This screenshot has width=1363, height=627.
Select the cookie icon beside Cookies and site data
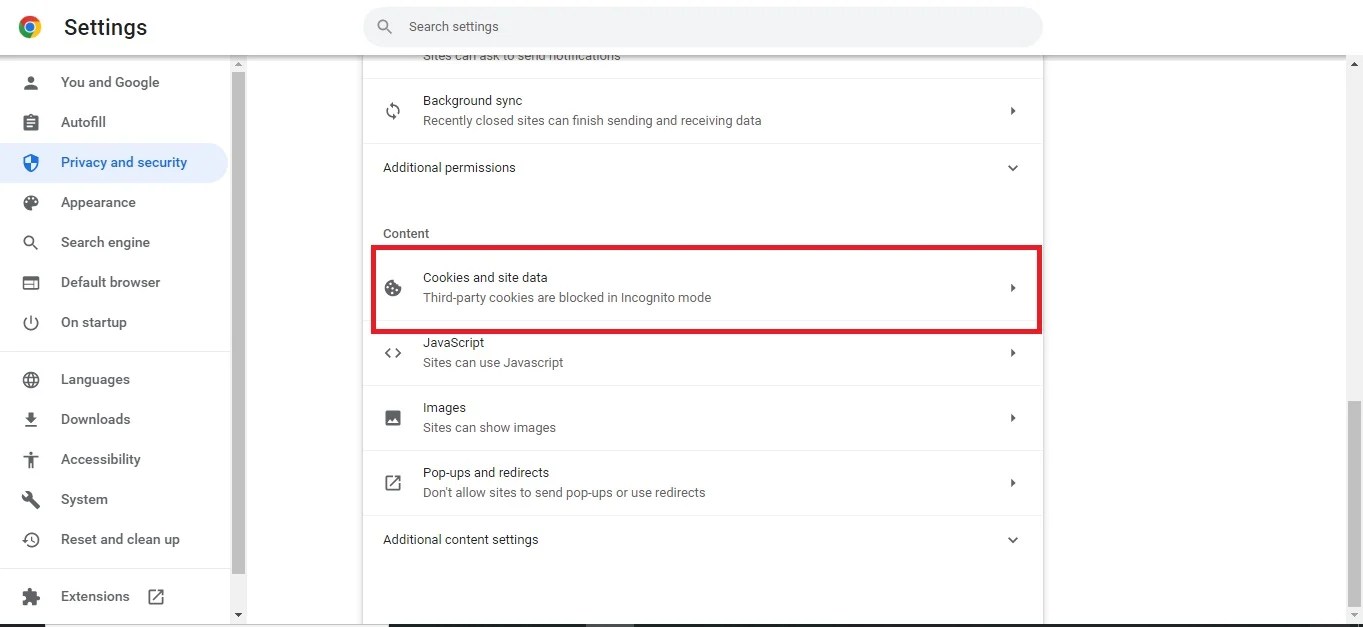(393, 288)
